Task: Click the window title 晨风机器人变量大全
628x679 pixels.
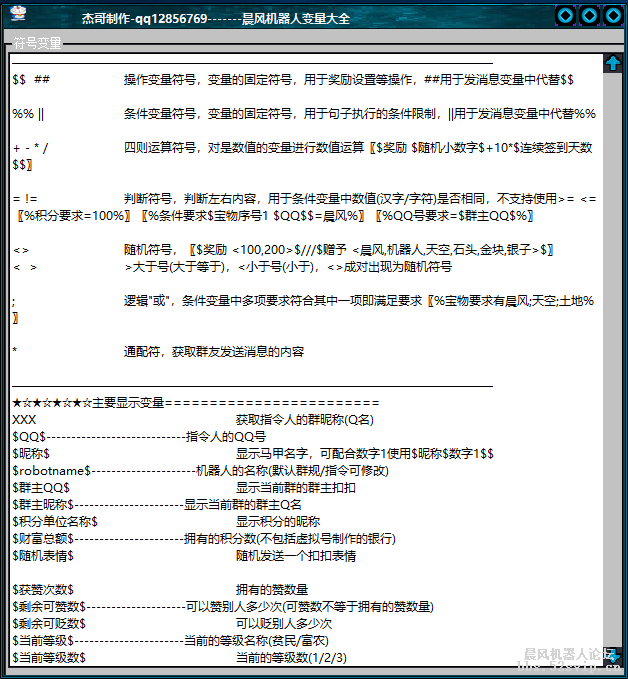Action: tap(296, 19)
